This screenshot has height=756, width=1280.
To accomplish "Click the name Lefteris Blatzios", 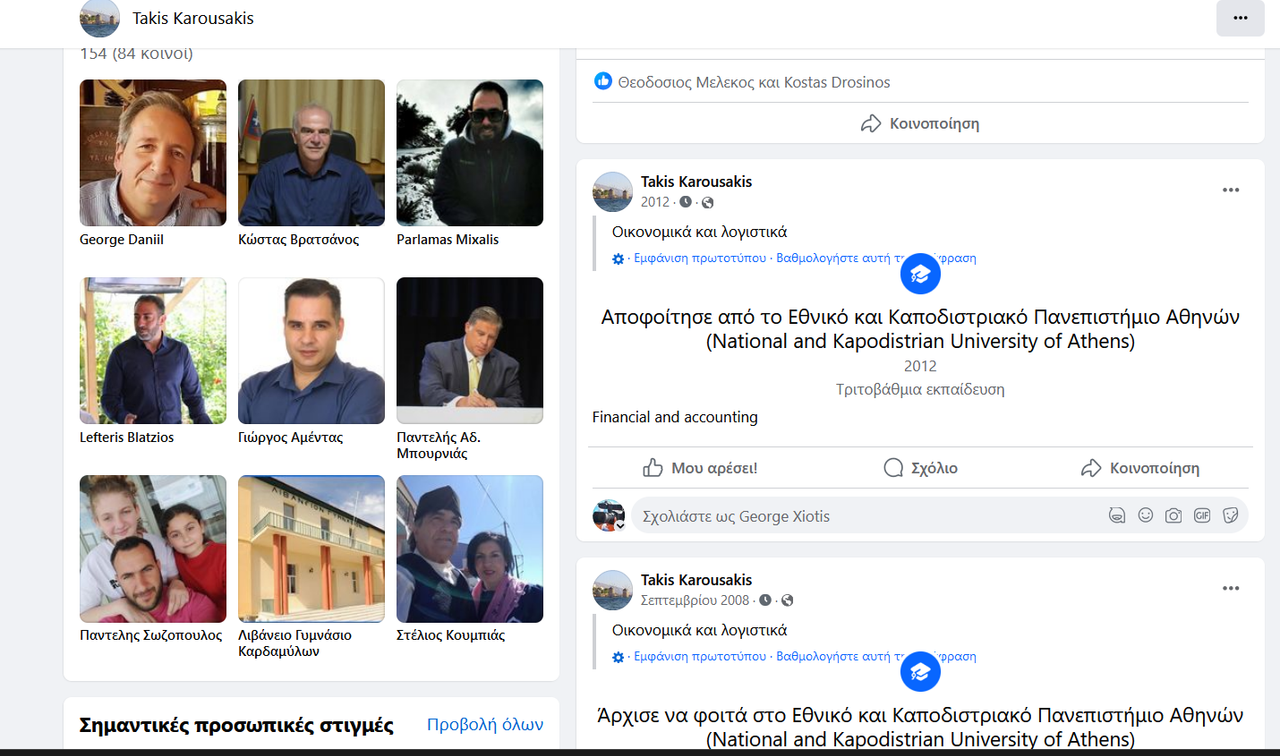I will [127, 438].
